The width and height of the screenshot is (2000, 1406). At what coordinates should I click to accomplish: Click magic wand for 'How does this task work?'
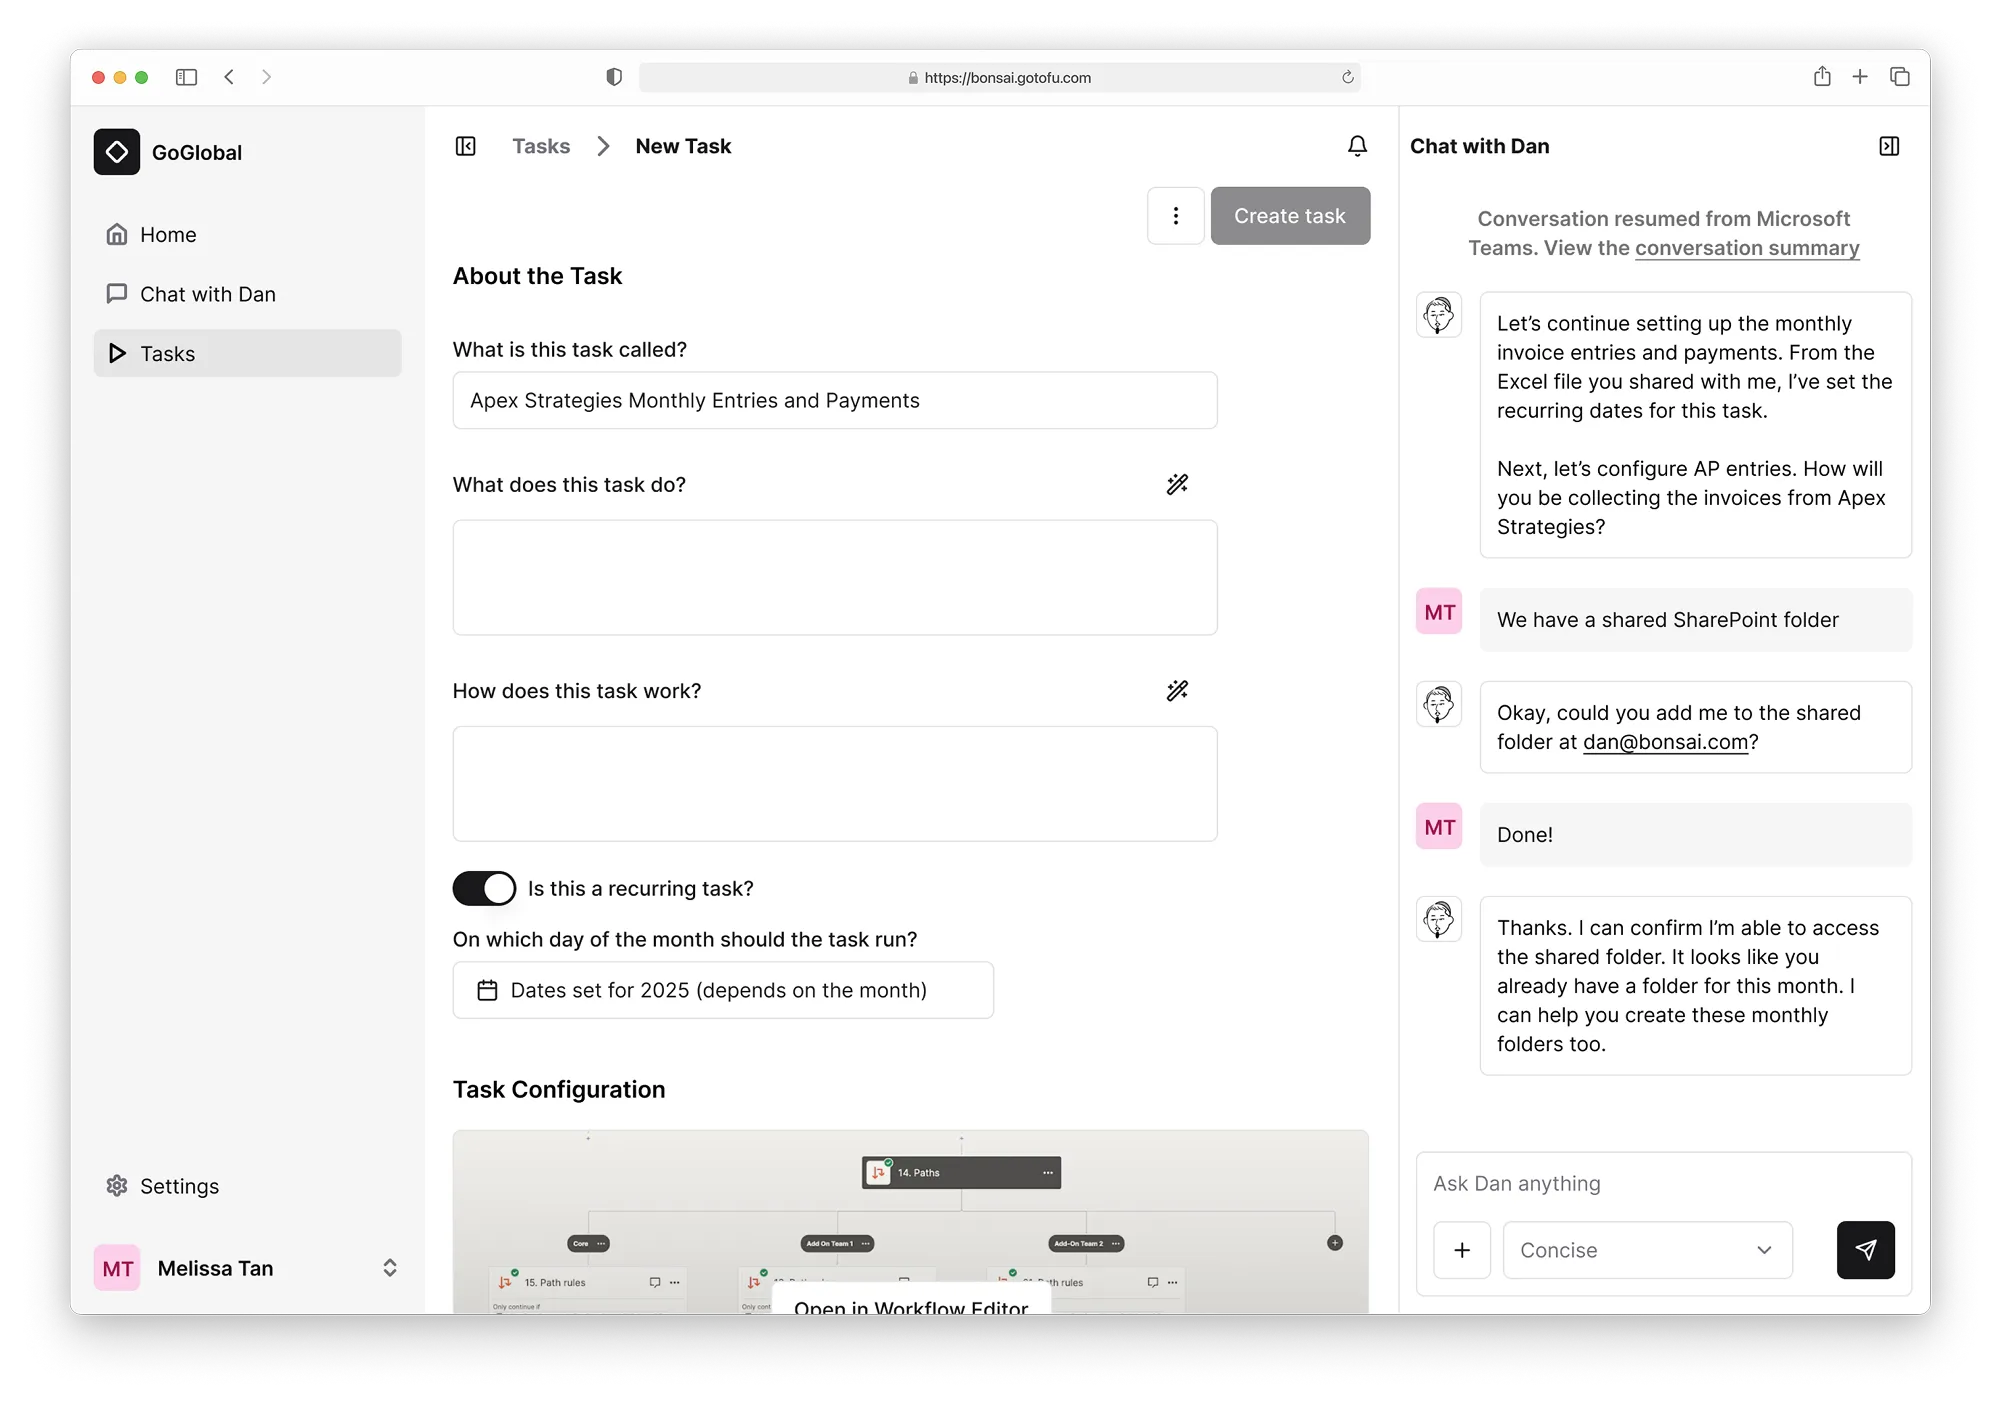coord(1177,691)
